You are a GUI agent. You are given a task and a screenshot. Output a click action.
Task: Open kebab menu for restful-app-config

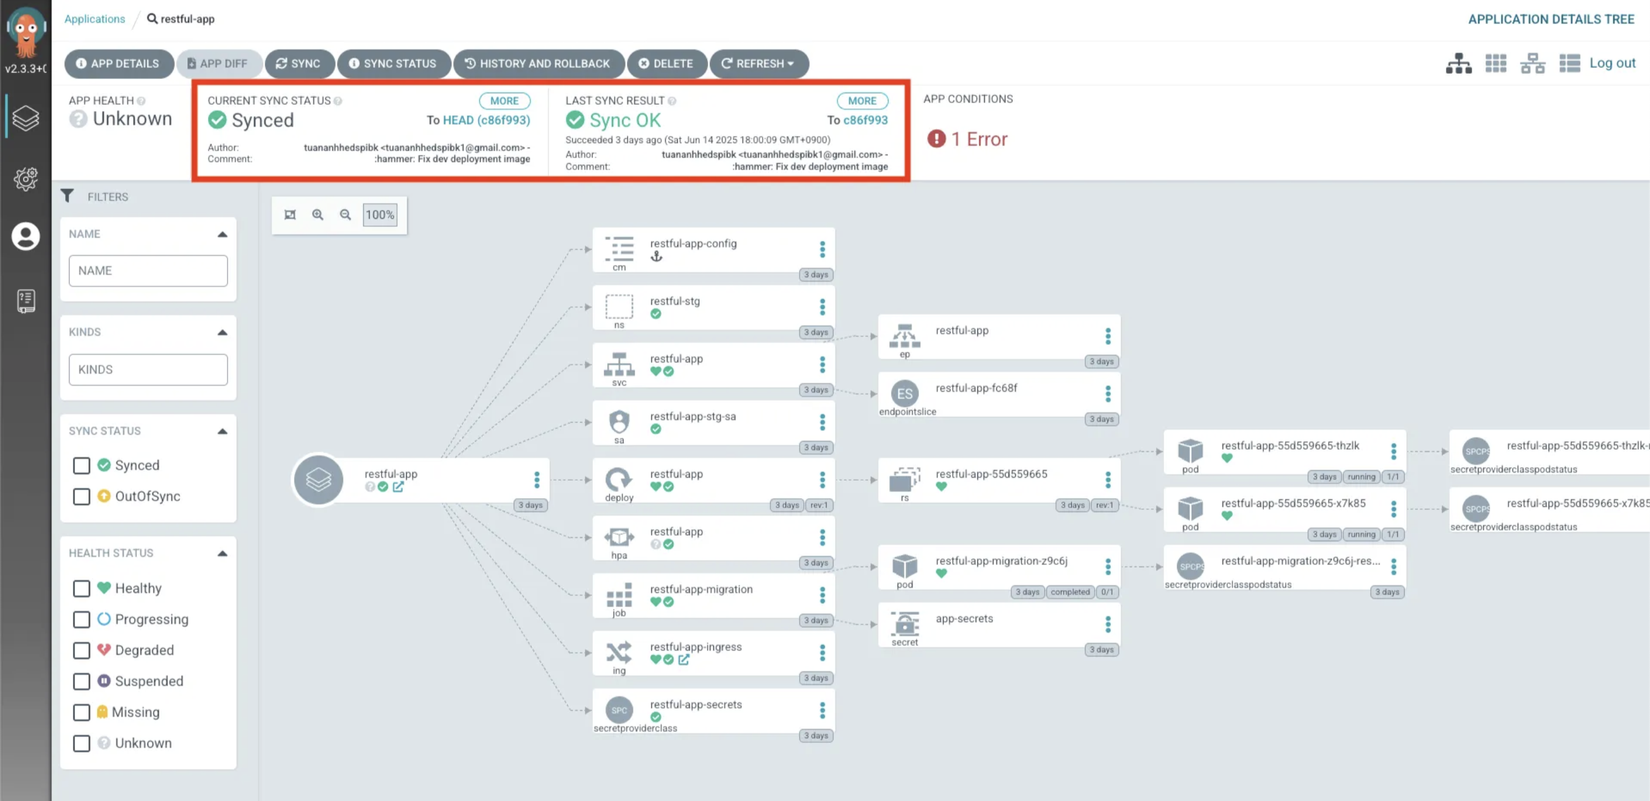[822, 249]
